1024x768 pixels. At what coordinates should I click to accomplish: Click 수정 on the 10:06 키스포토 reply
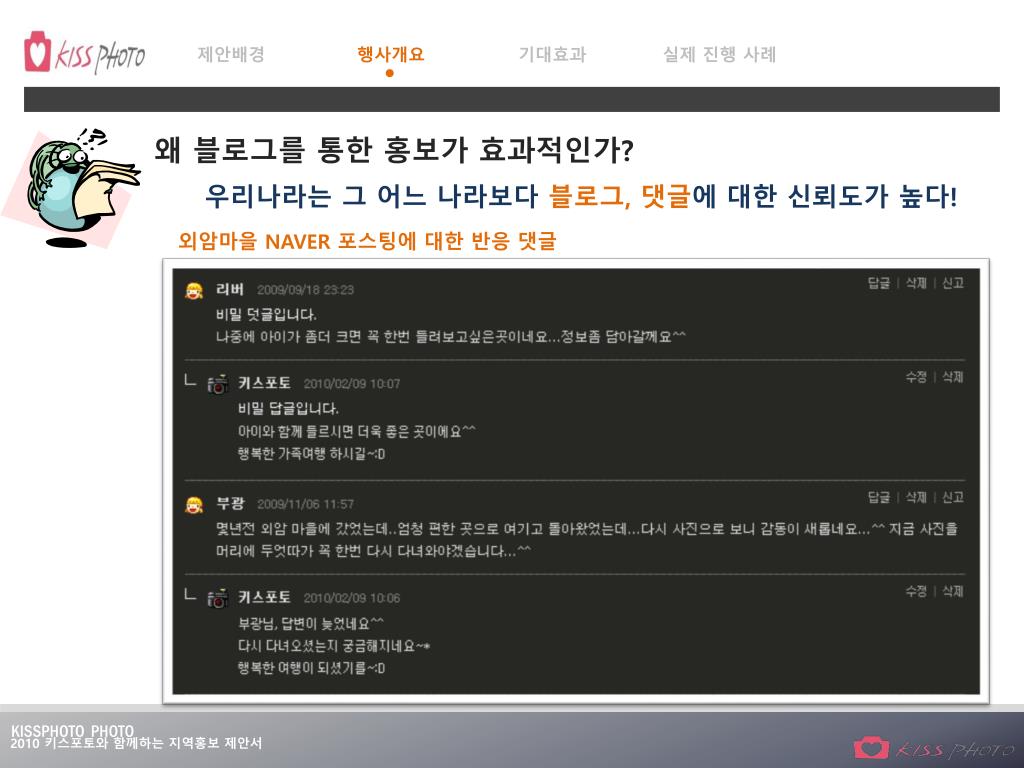(916, 591)
